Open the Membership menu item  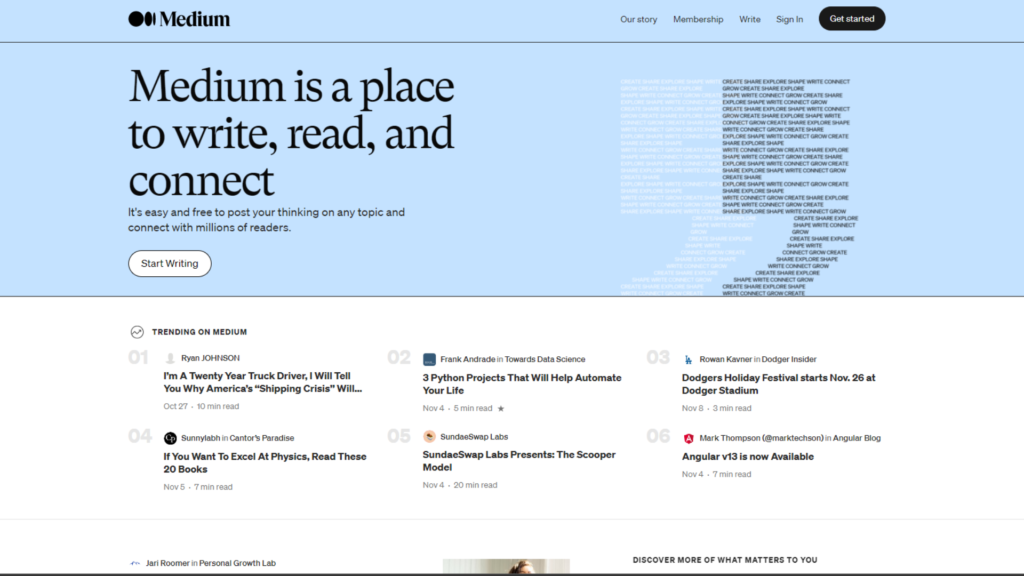[698, 18]
